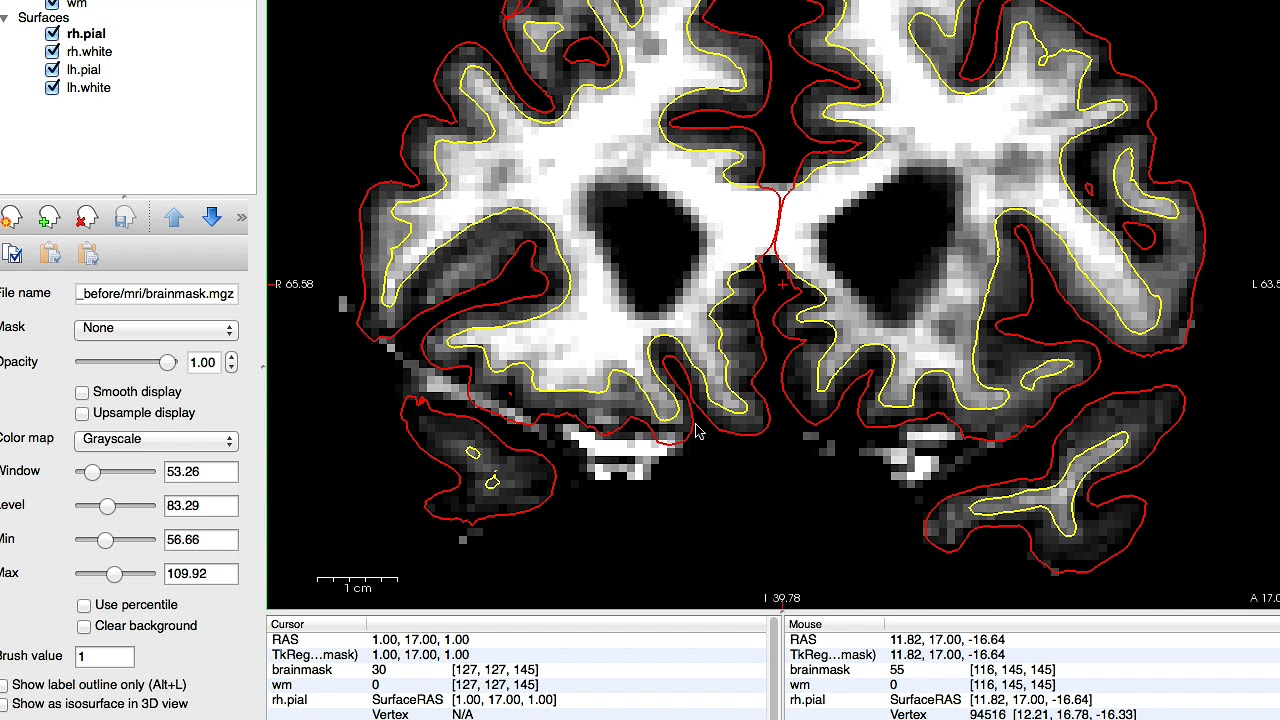Click the Level slider track

[115, 506]
